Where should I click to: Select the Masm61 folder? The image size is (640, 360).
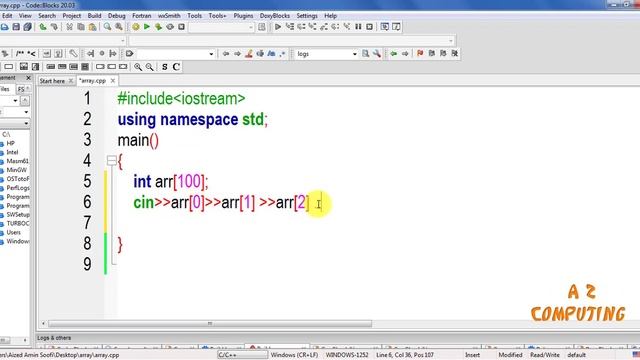click(x=18, y=161)
